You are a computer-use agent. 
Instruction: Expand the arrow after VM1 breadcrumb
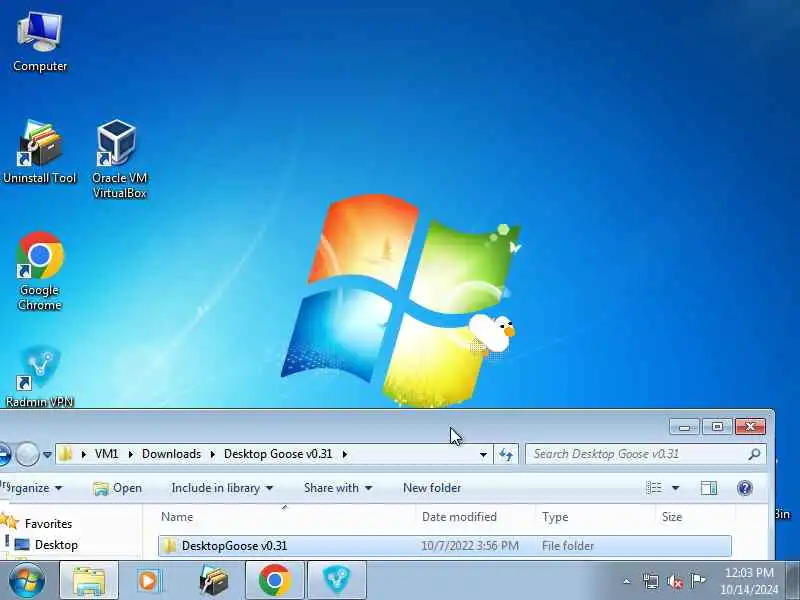(x=131, y=454)
